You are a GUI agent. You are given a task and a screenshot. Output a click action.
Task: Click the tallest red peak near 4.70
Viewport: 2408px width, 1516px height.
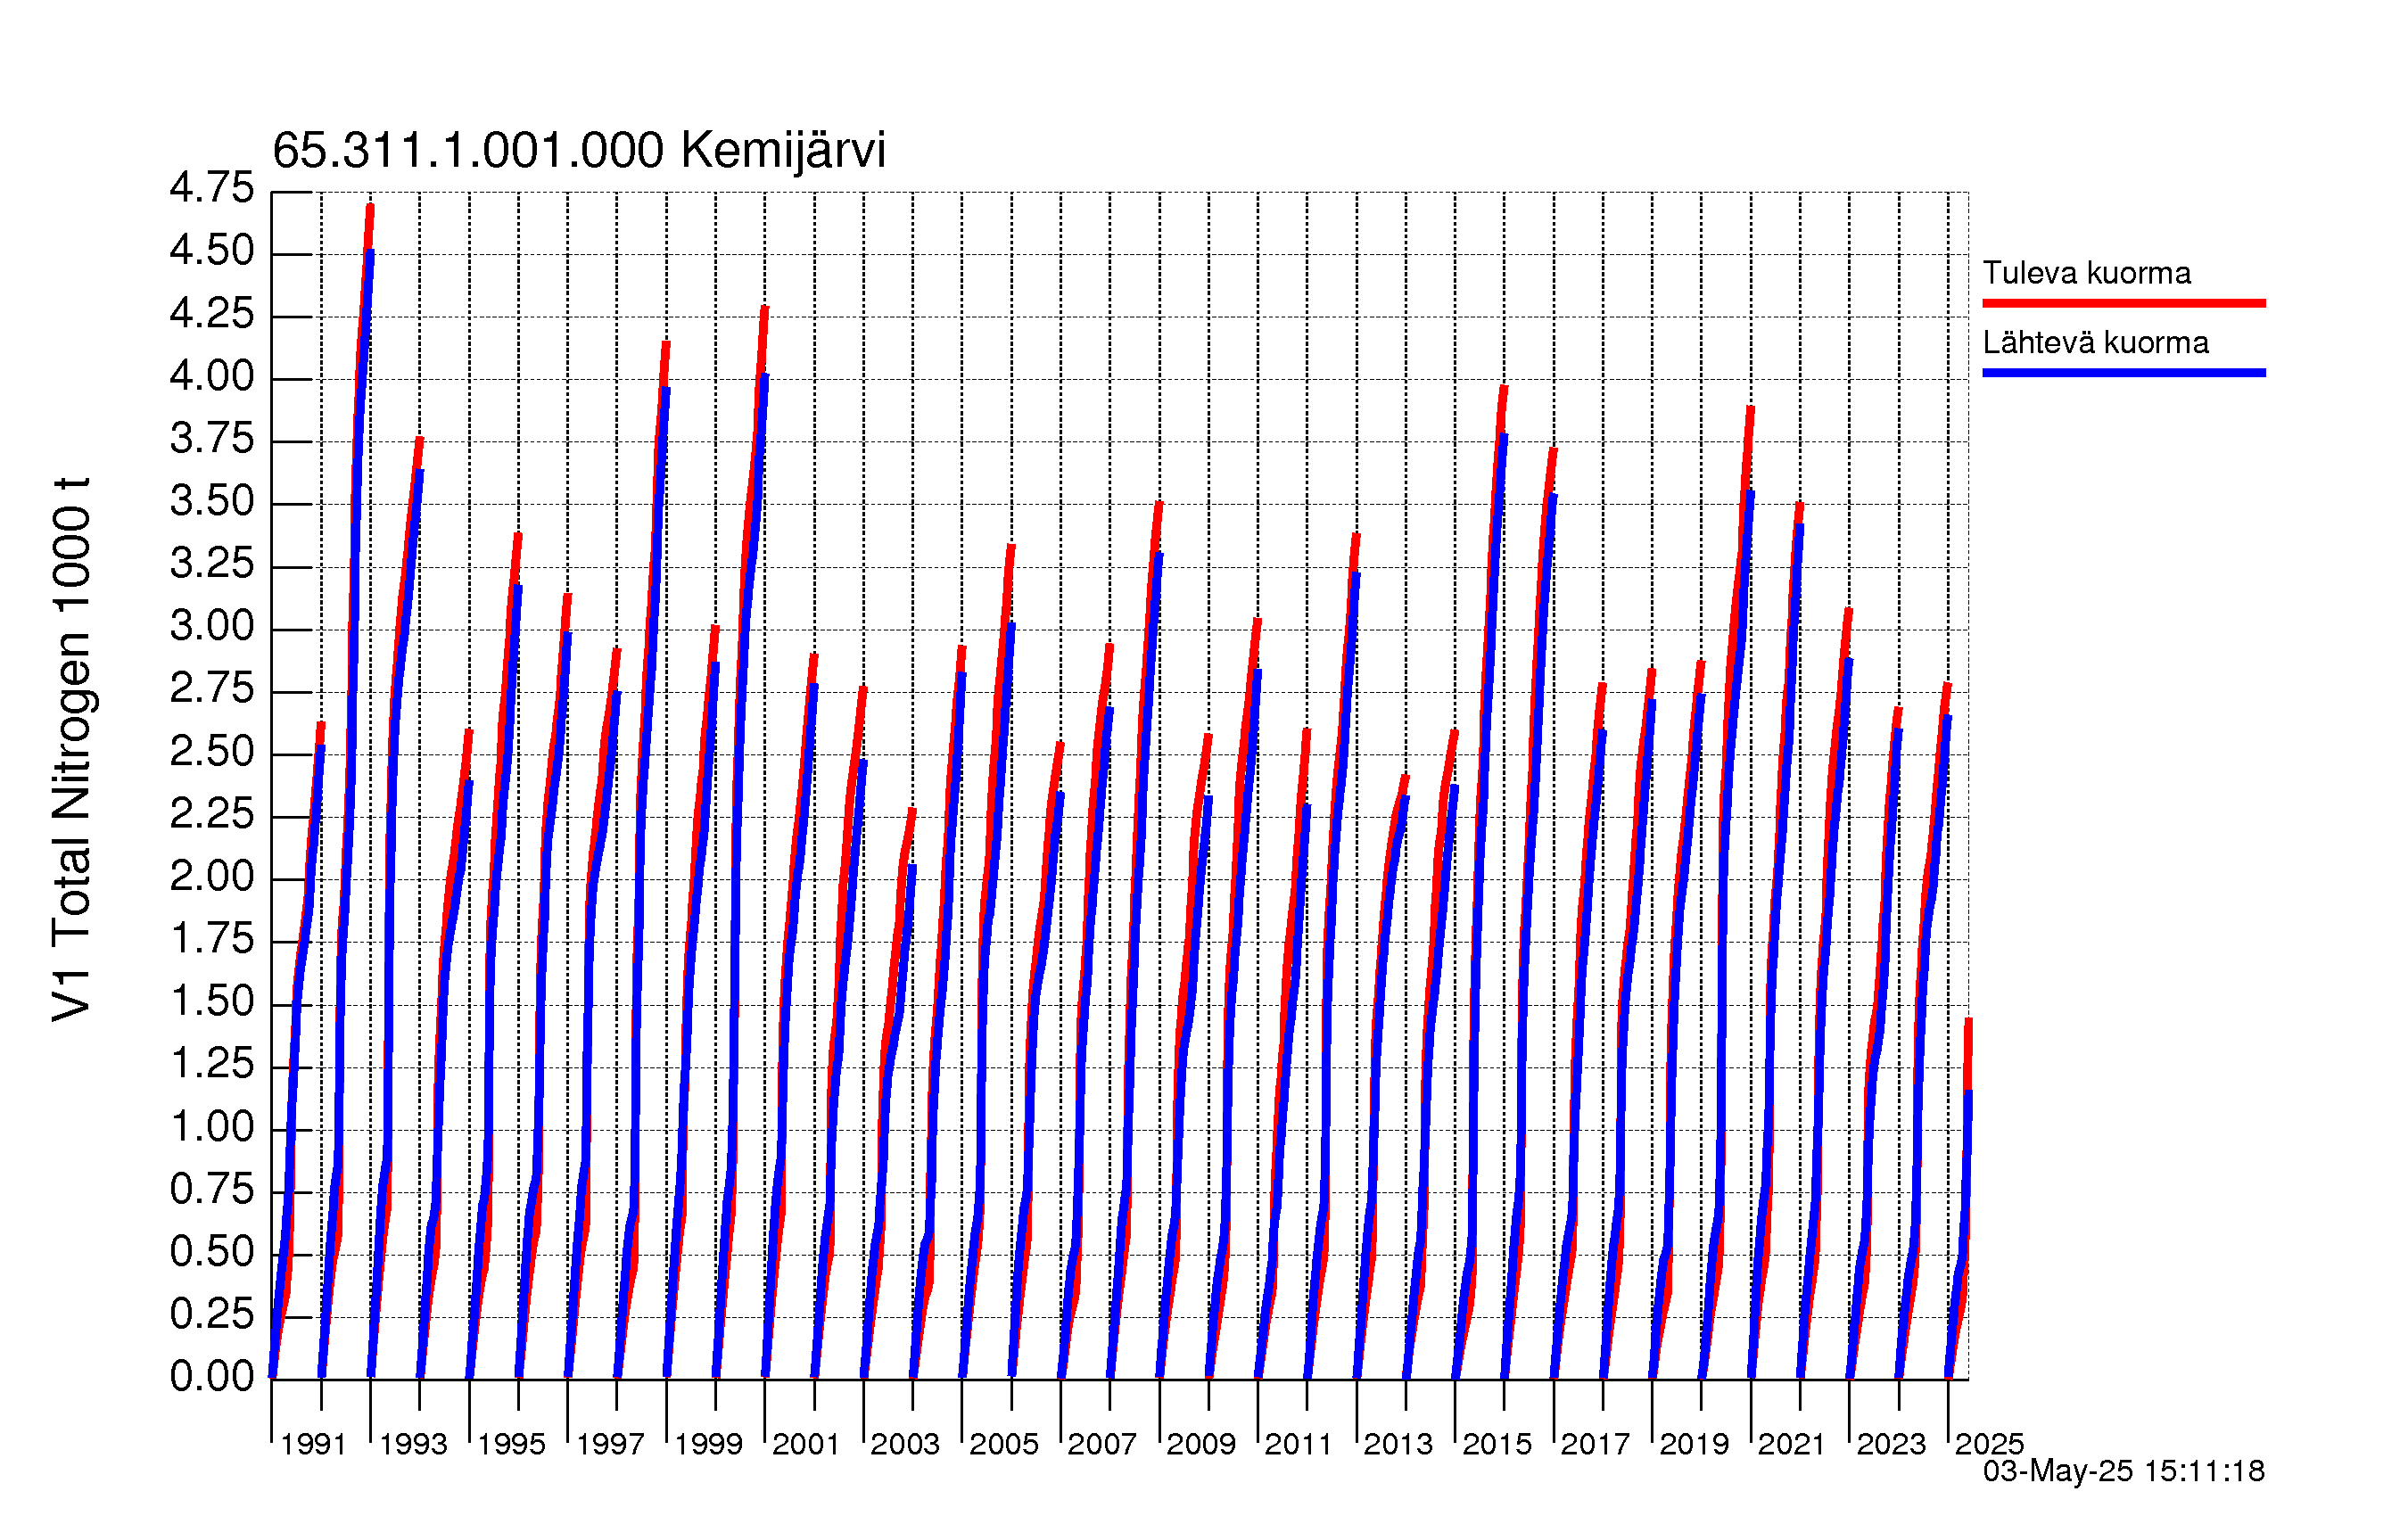click(x=370, y=207)
